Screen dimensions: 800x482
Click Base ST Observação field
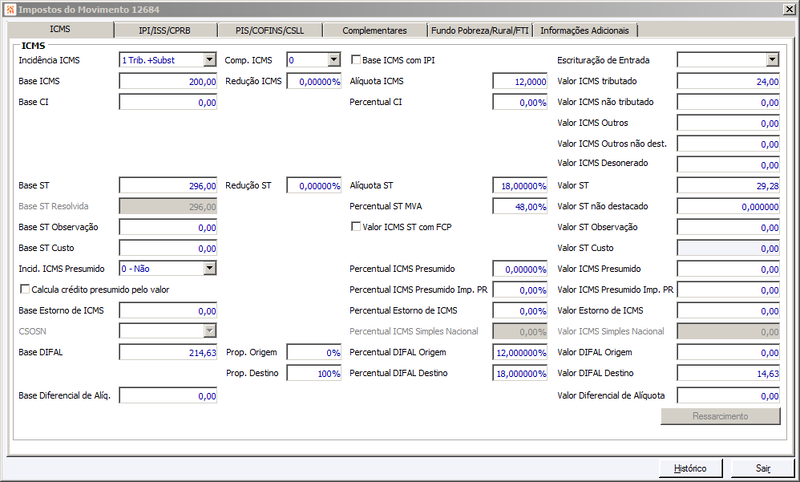tap(168, 227)
